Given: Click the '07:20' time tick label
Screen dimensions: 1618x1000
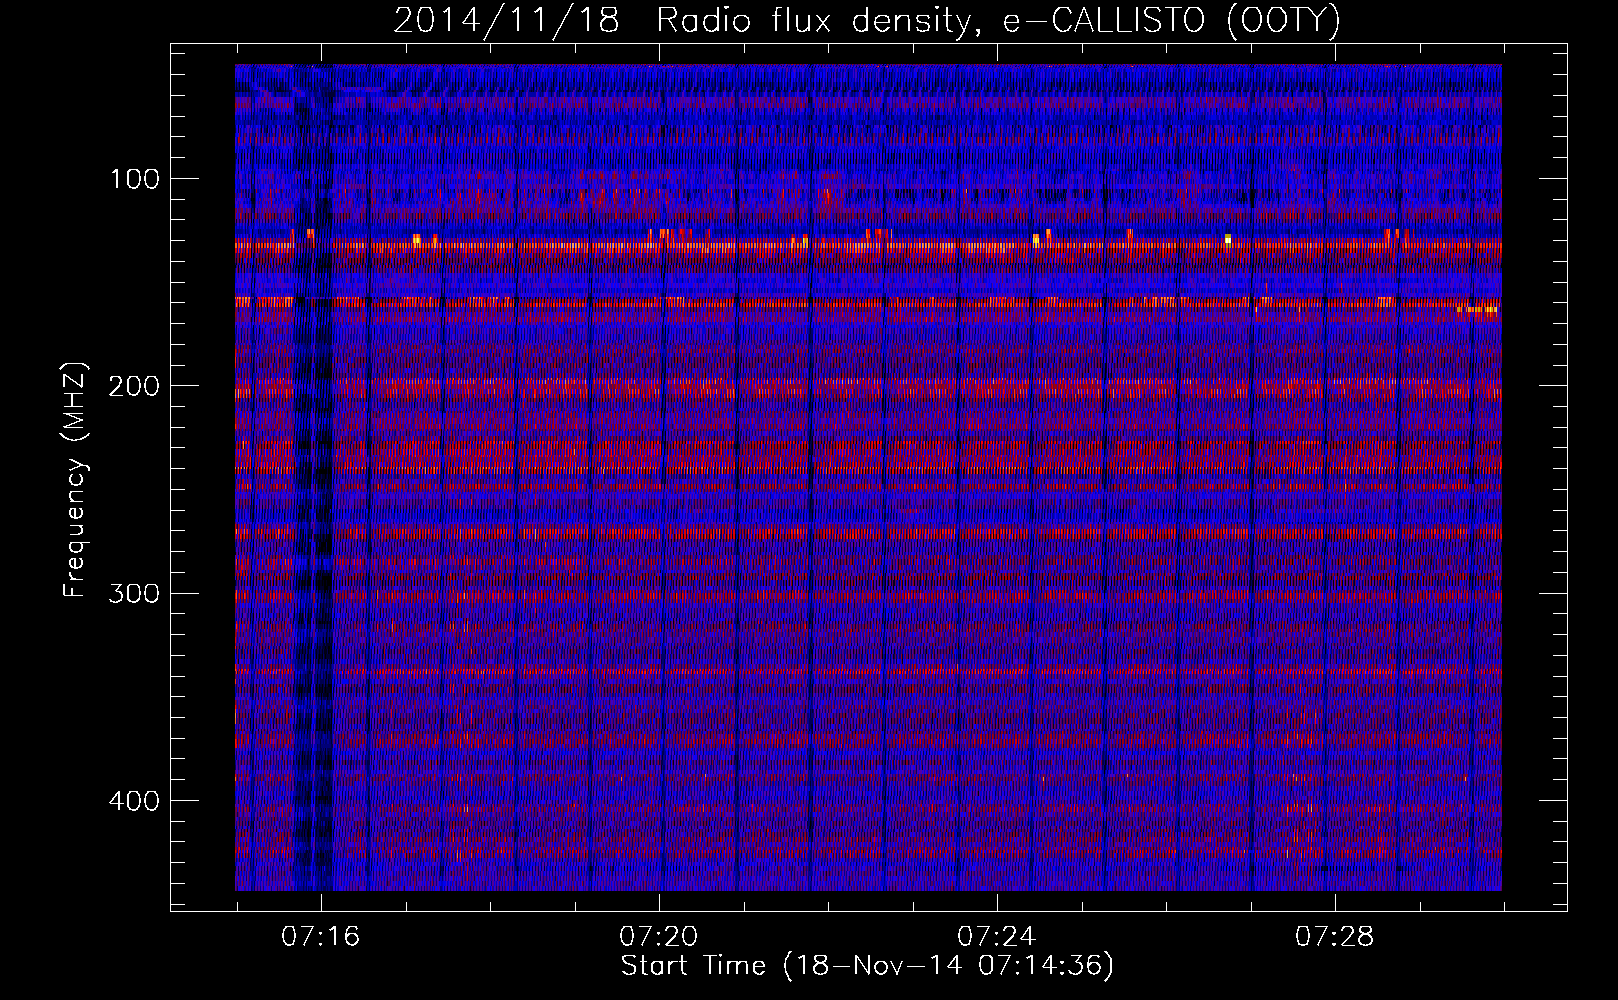Looking at the screenshot, I should point(659,937).
